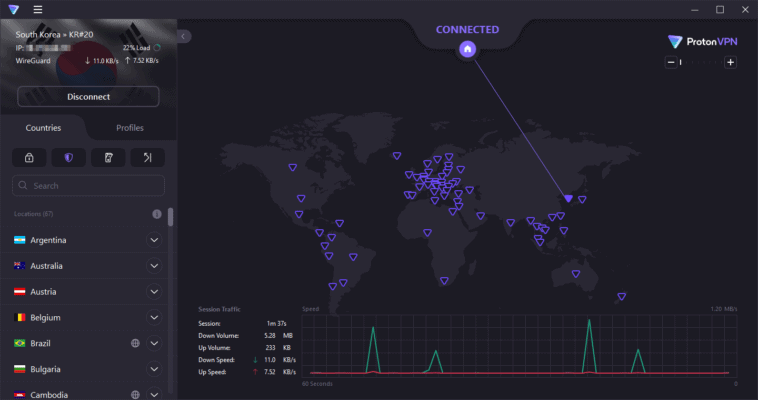Toggle Secure Core lock icon
This screenshot has height=400, width=758.
tap(29, 157)
